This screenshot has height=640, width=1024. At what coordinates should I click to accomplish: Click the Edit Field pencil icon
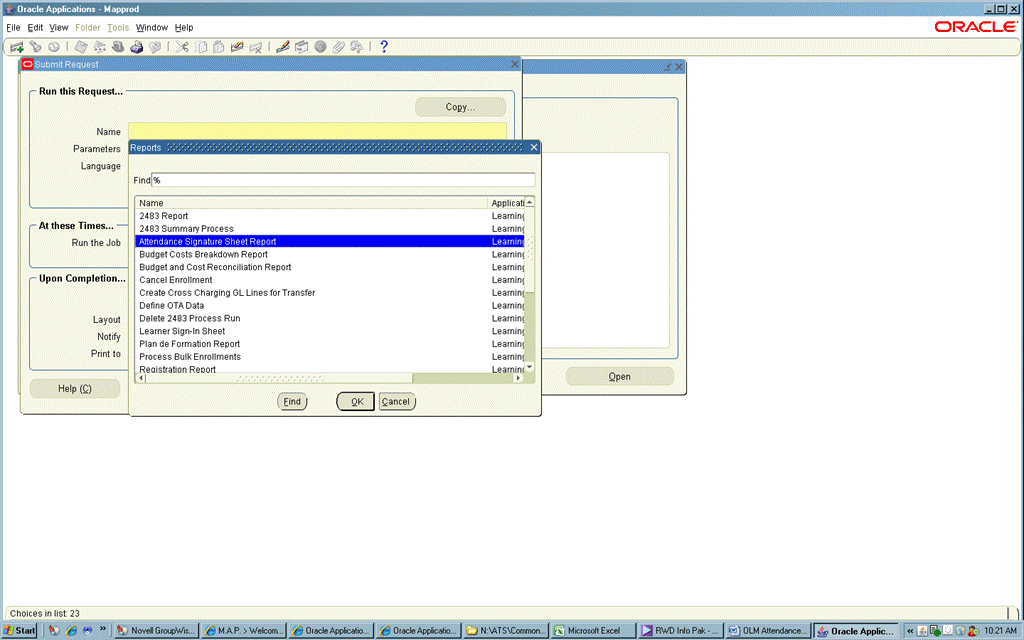pos(283,47)
